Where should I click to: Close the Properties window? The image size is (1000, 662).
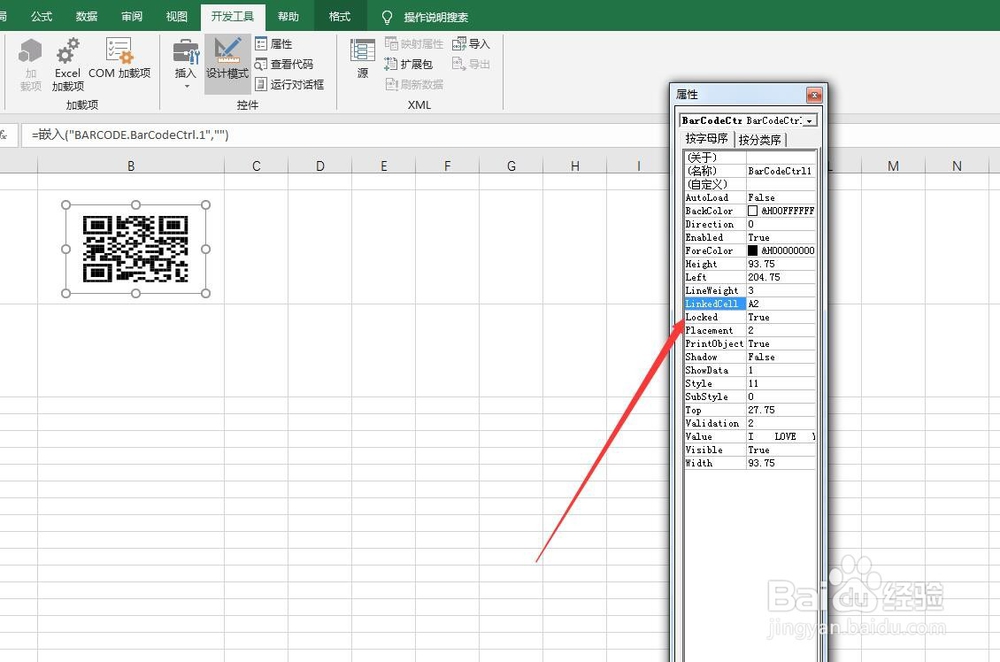point(814,95)
